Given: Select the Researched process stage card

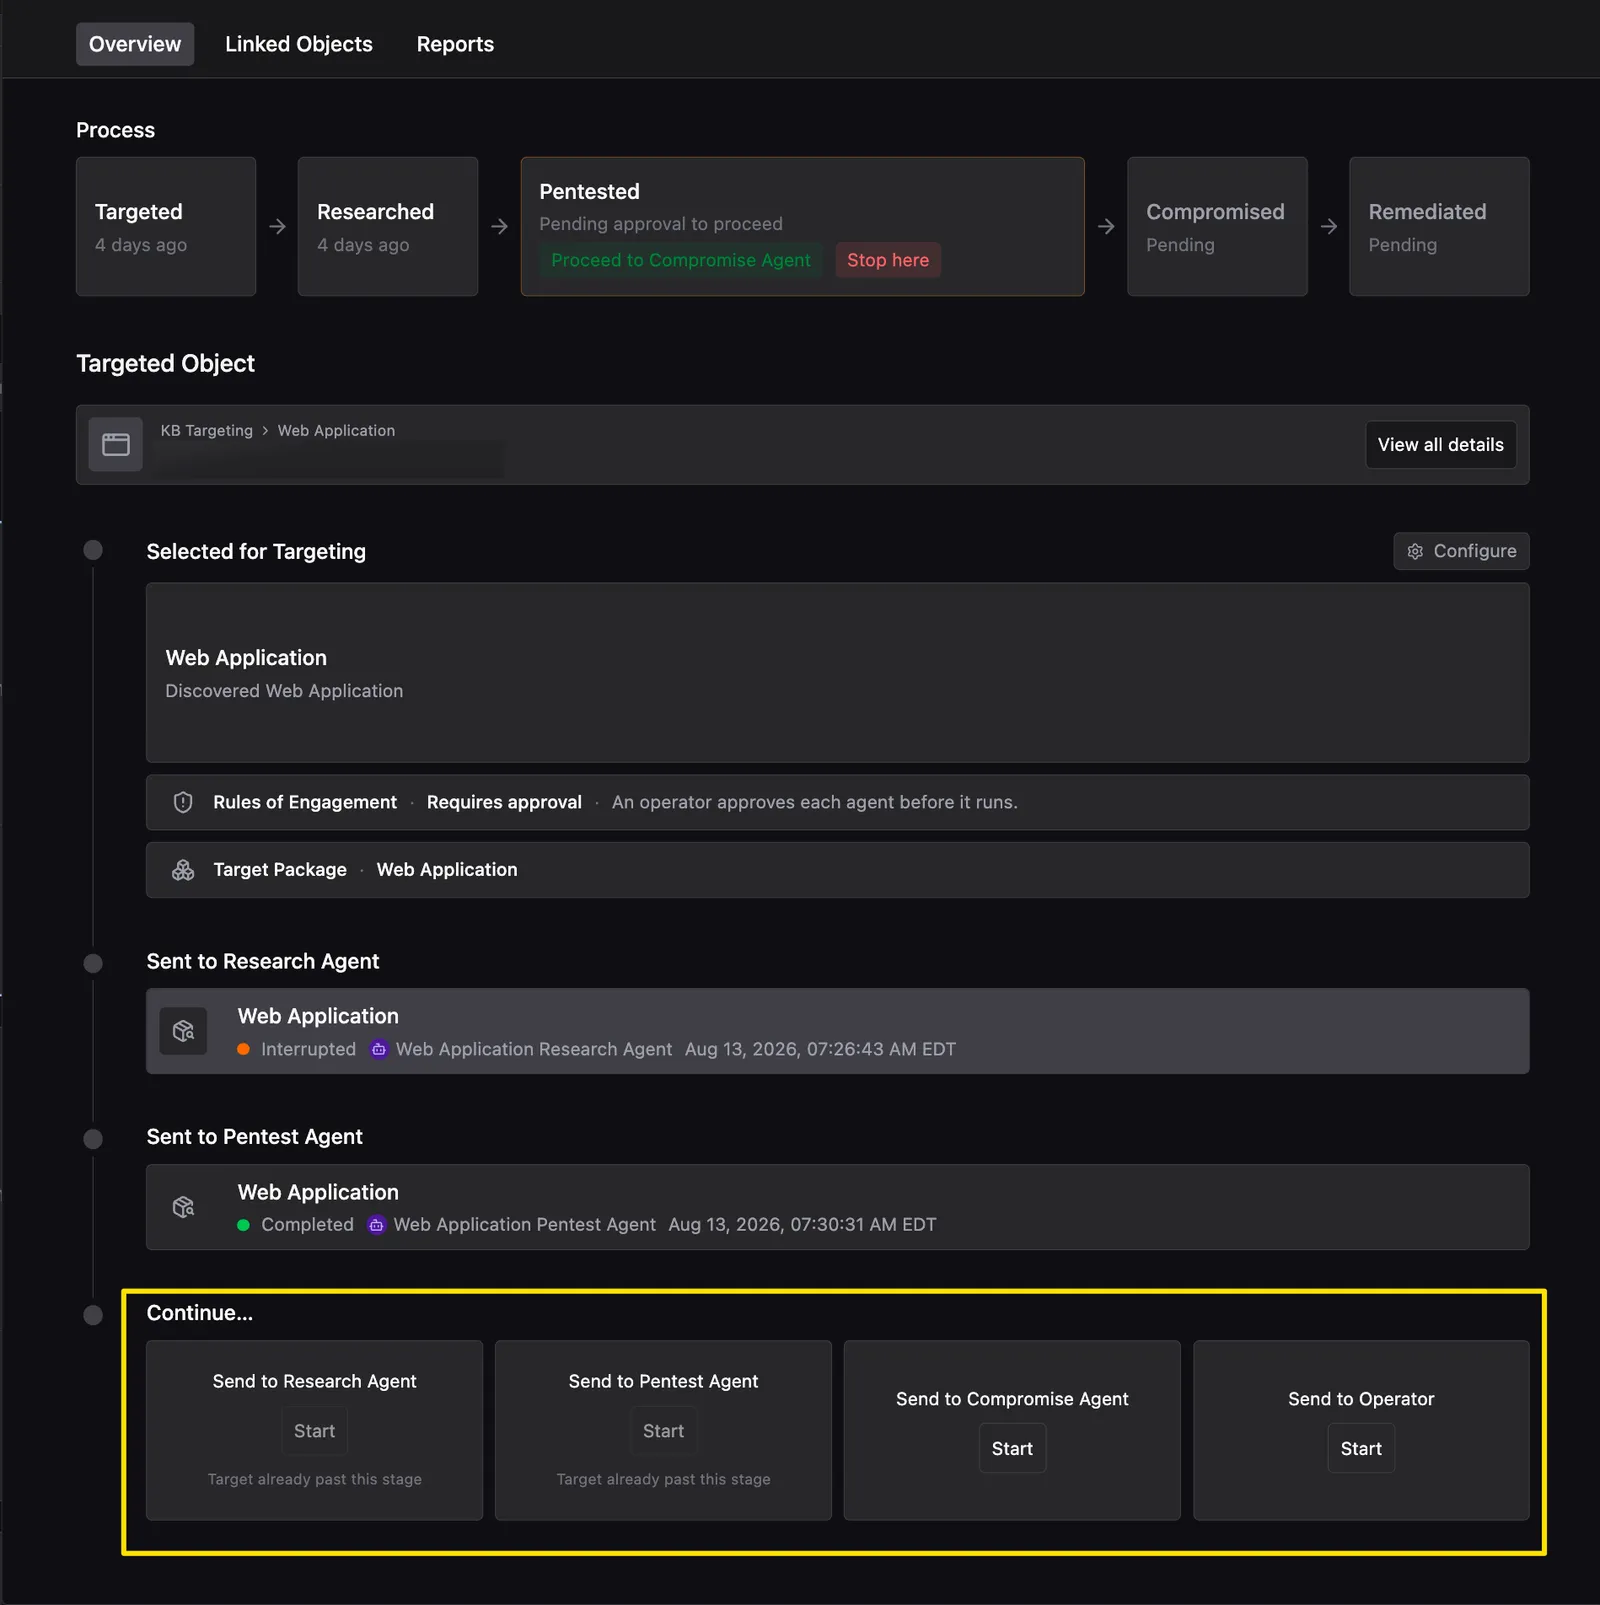Looking at the screenshot, I should pos(388,226).
